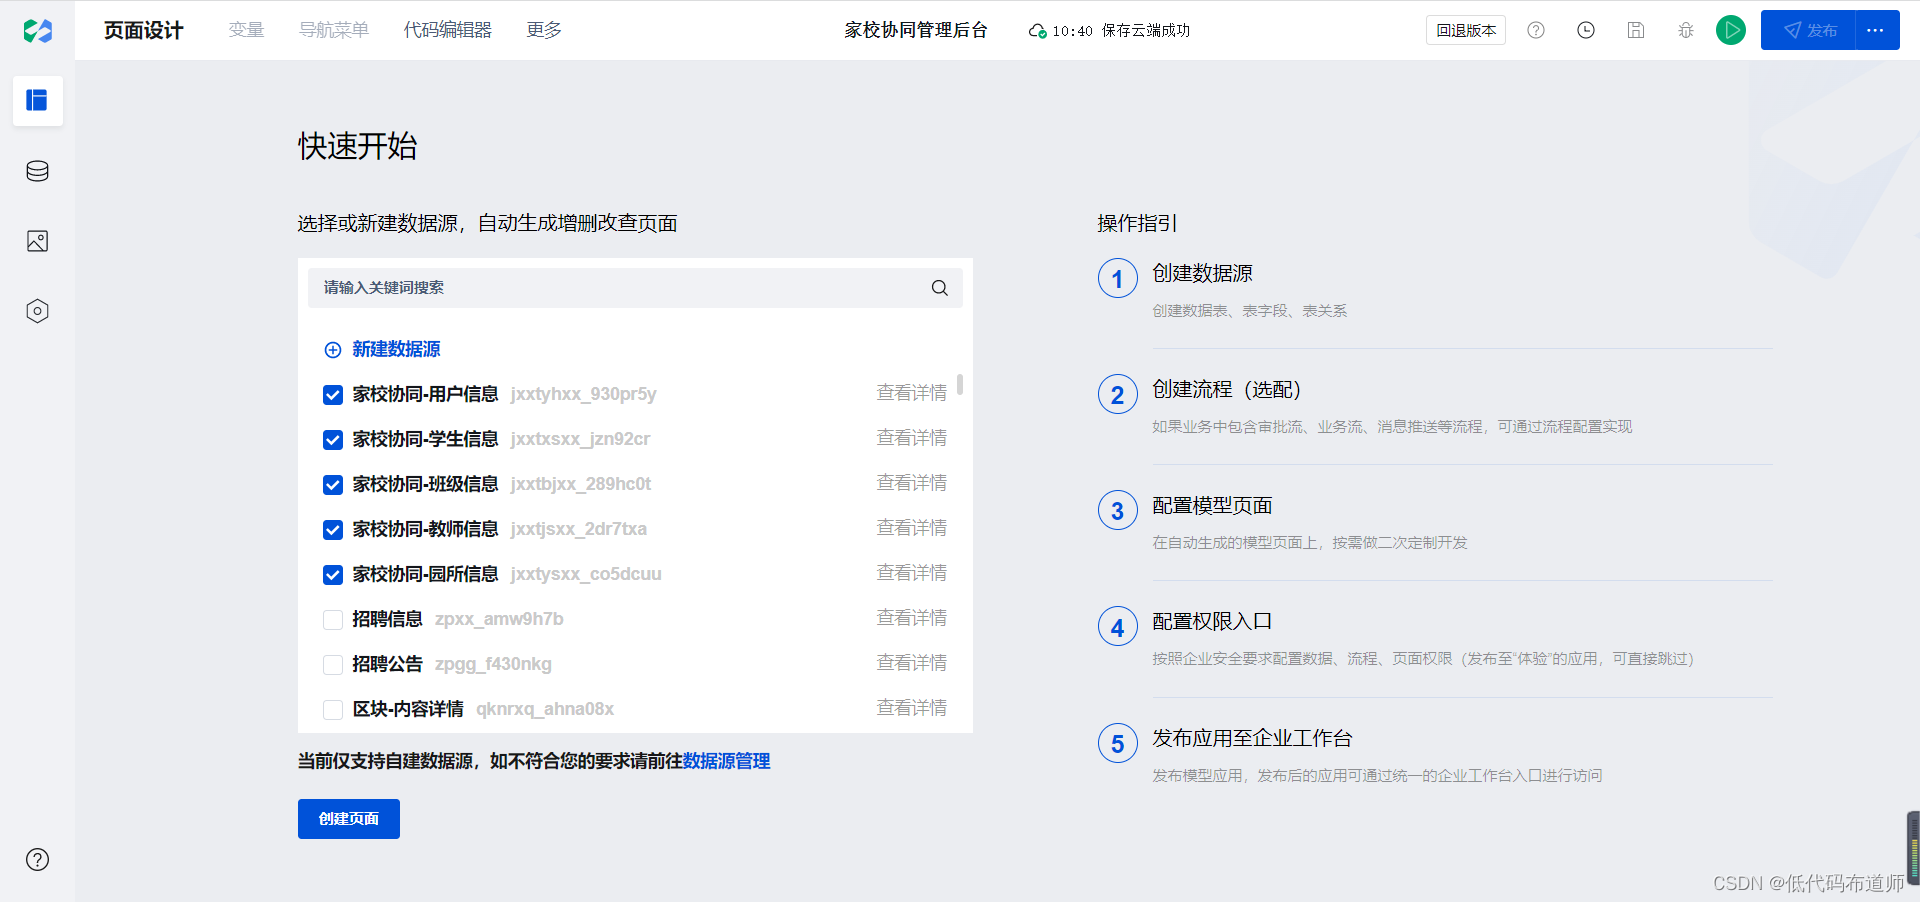1920x902 pixels.
Task: Open the 代码编辑器 tab
Action: (x=448, y=30)
